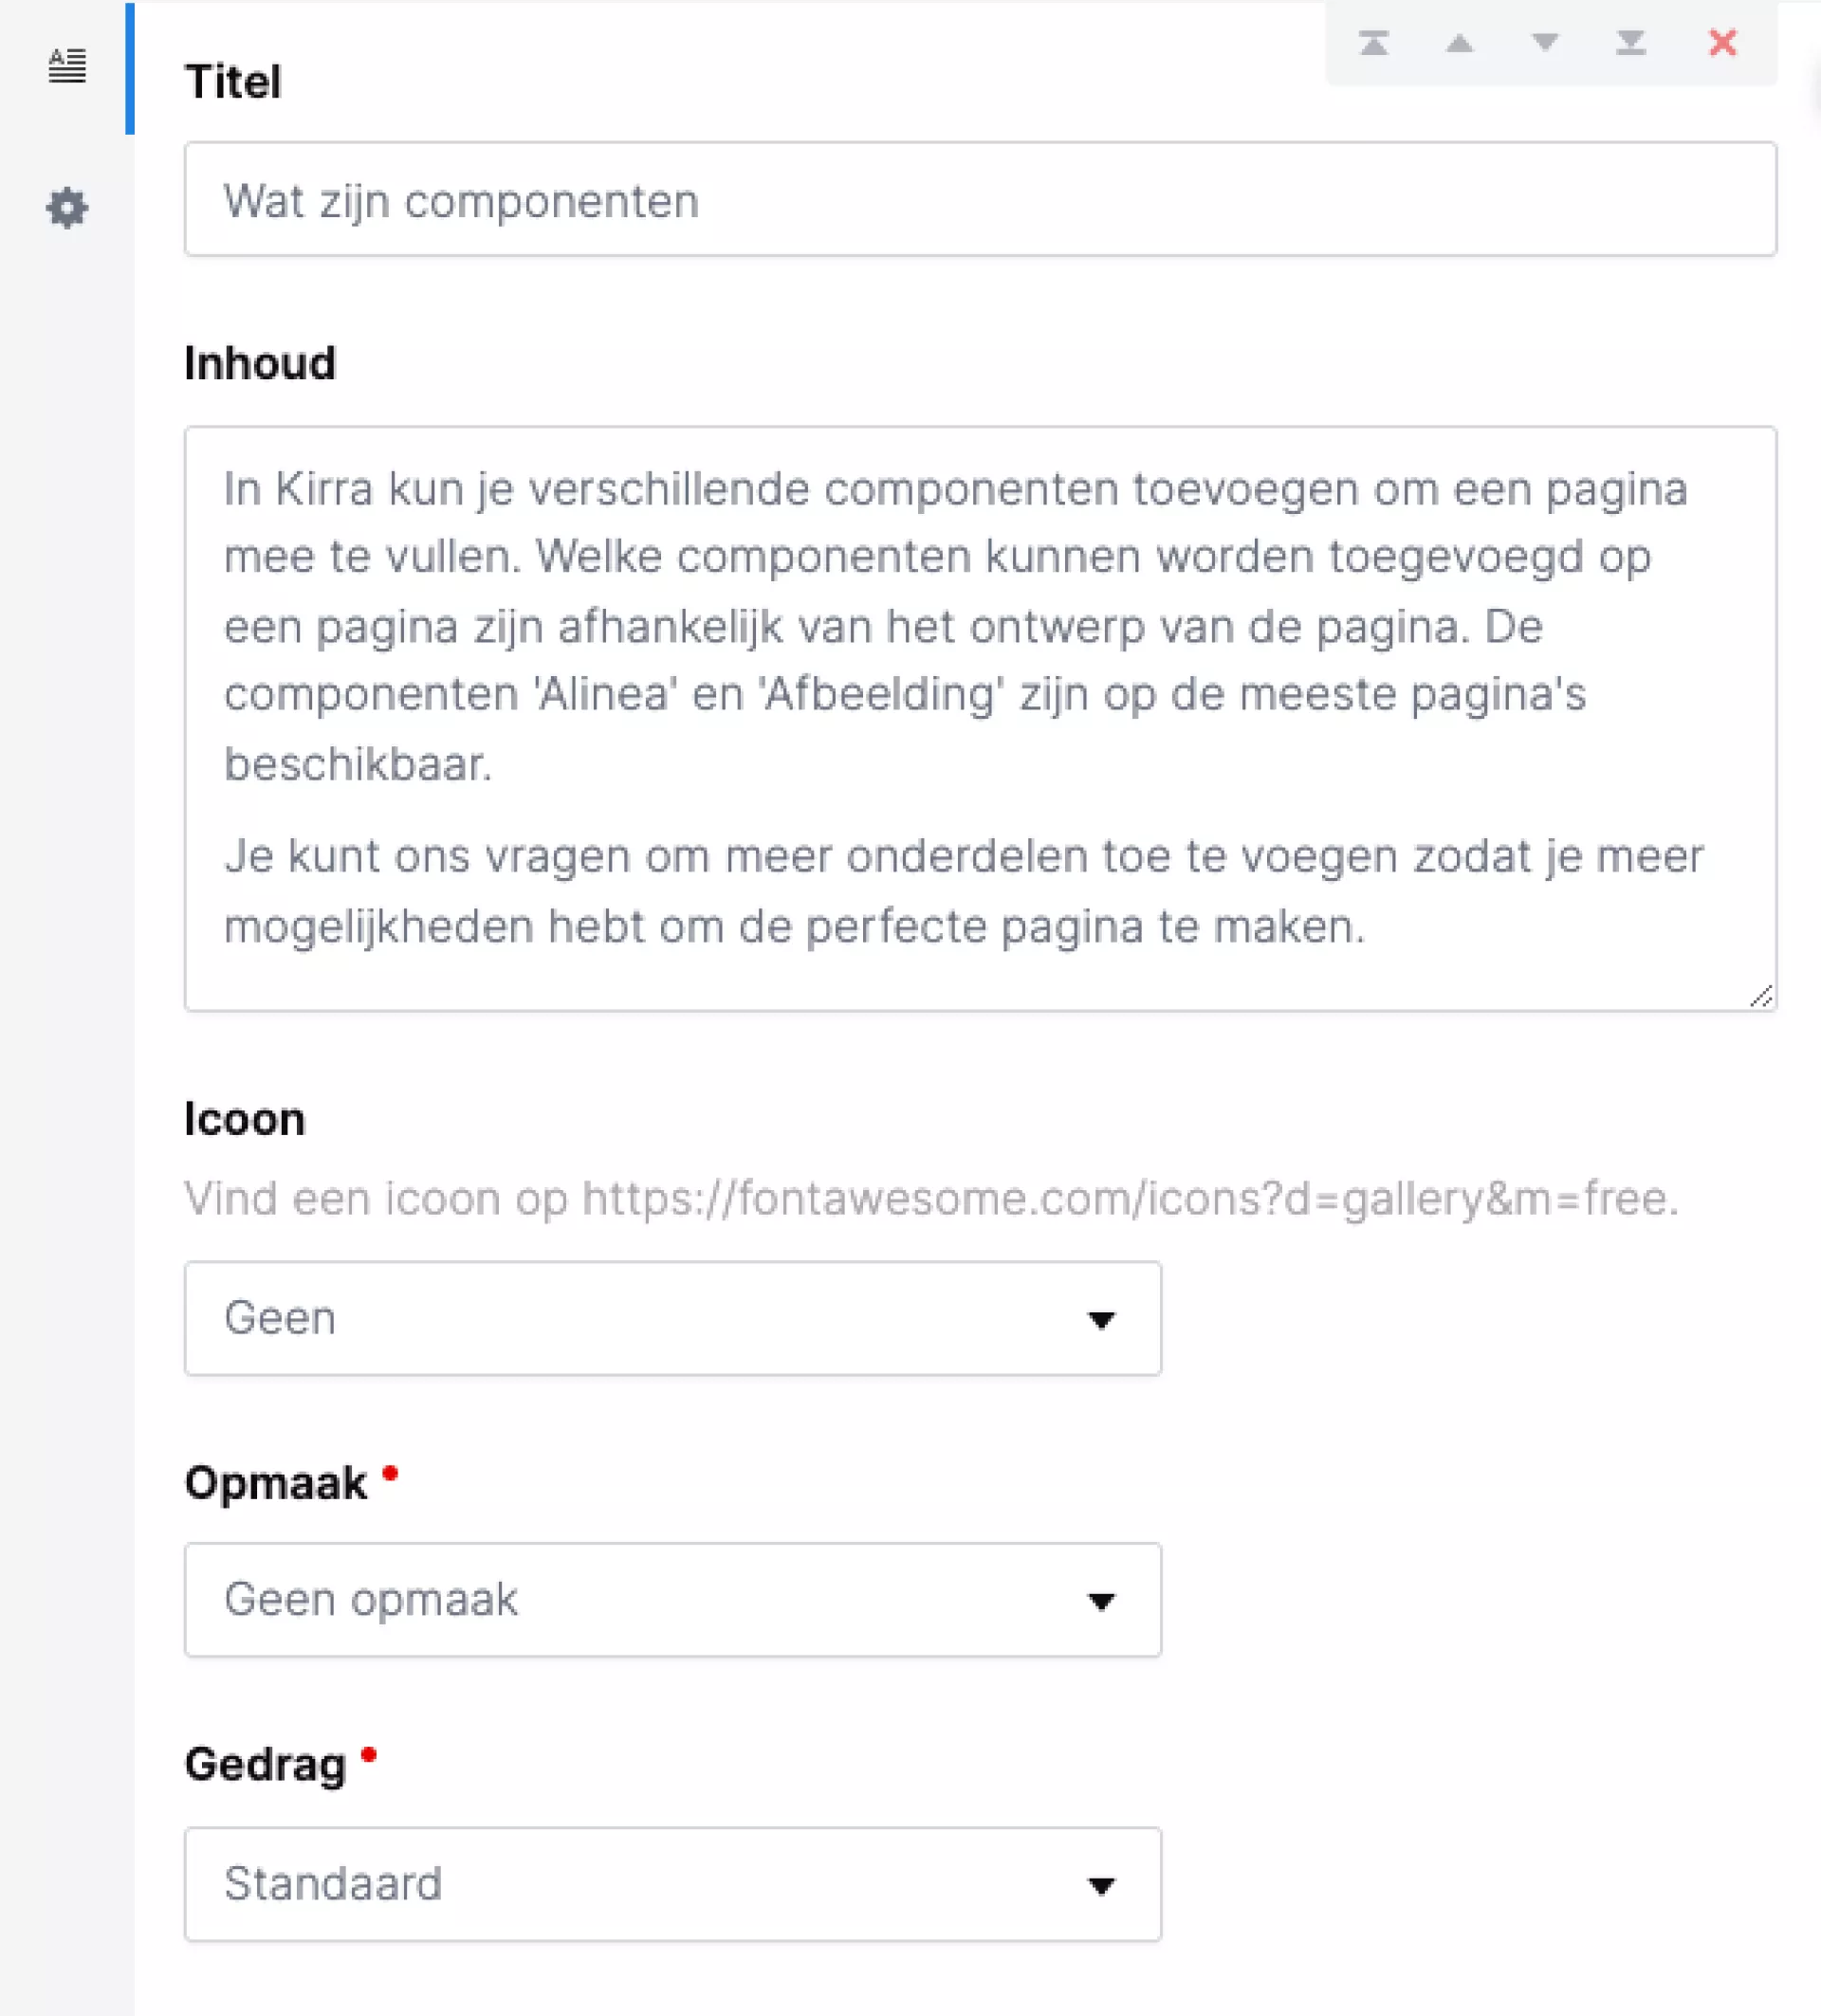Click the Titel field label

tap(233, 82)
